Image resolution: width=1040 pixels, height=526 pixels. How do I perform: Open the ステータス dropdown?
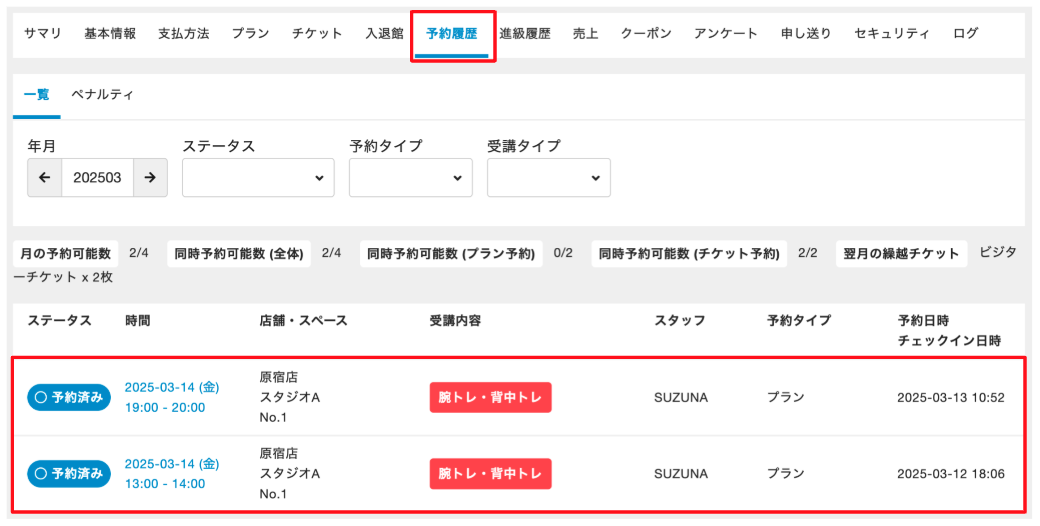[258, 178]
